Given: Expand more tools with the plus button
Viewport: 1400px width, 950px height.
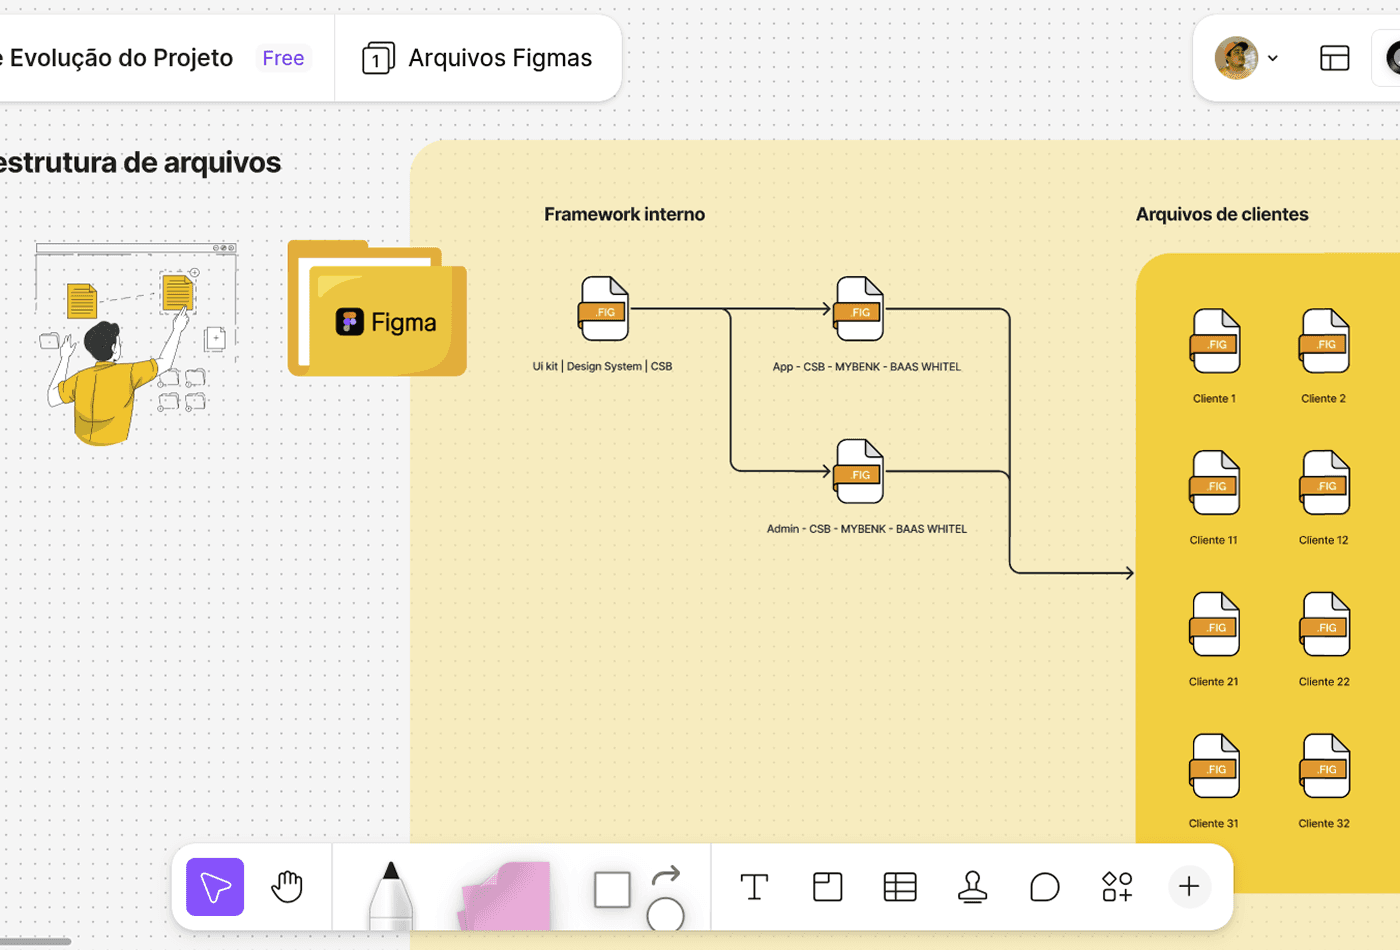Looking at the screenshot, I should click(1188, 886).
